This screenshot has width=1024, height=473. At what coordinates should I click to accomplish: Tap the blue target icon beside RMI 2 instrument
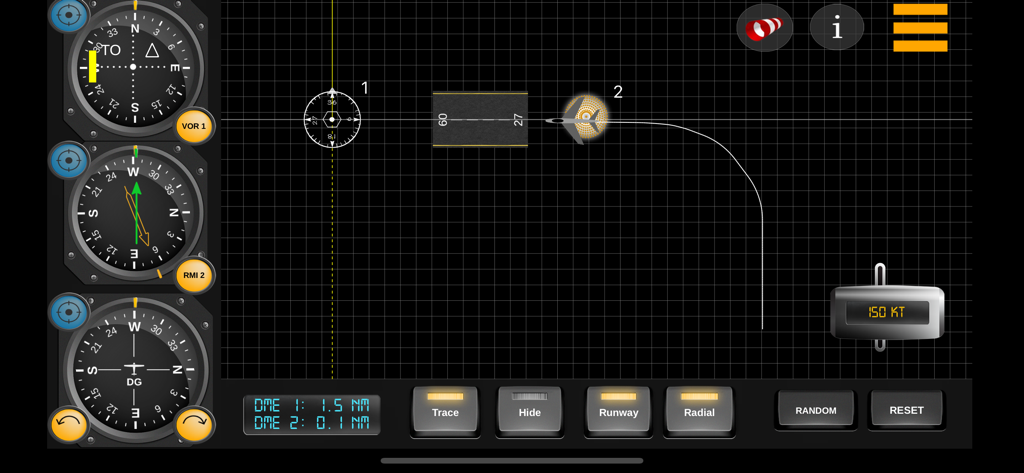click(69, 161)
